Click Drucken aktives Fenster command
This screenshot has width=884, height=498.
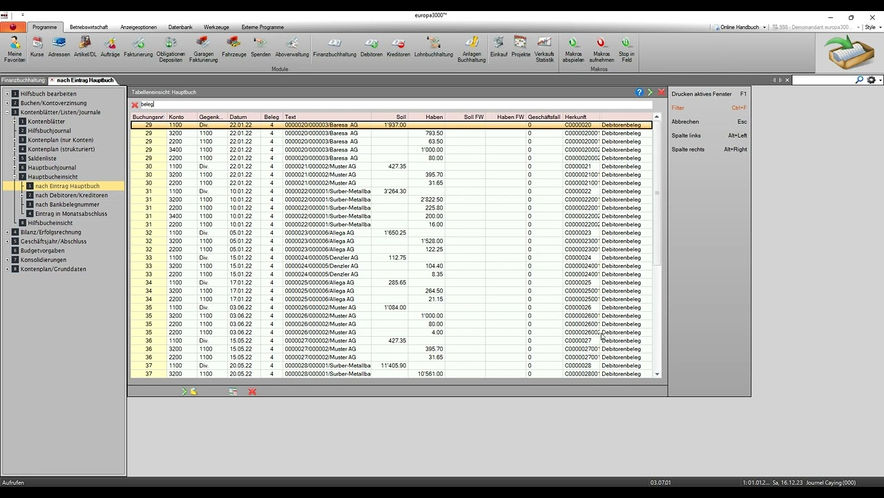click(708, 93)
